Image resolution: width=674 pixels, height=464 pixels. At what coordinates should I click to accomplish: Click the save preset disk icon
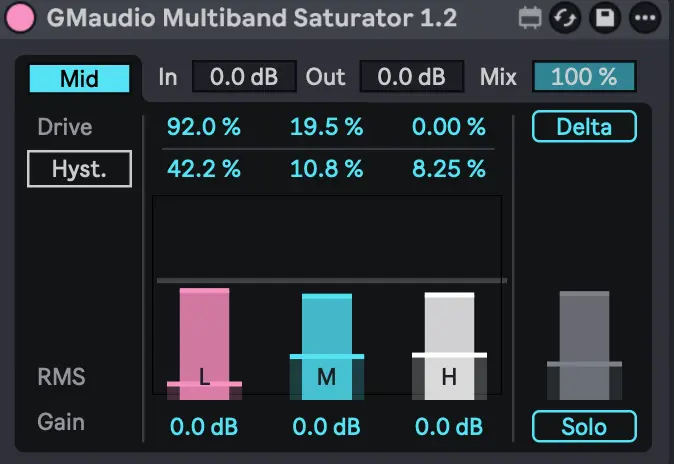pos(605,18)
